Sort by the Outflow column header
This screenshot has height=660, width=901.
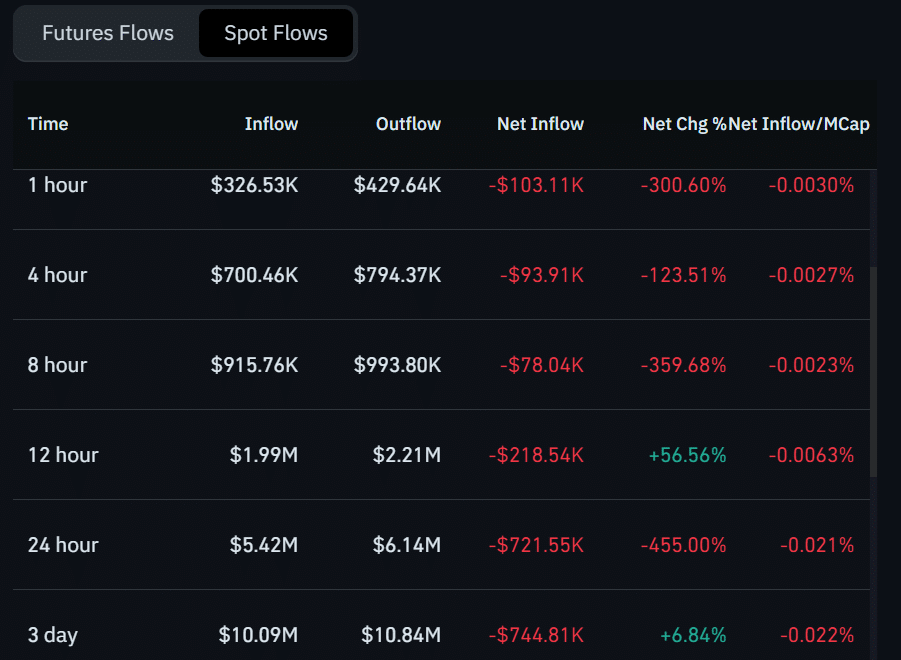pyautogui.click(x=408, y=124)
